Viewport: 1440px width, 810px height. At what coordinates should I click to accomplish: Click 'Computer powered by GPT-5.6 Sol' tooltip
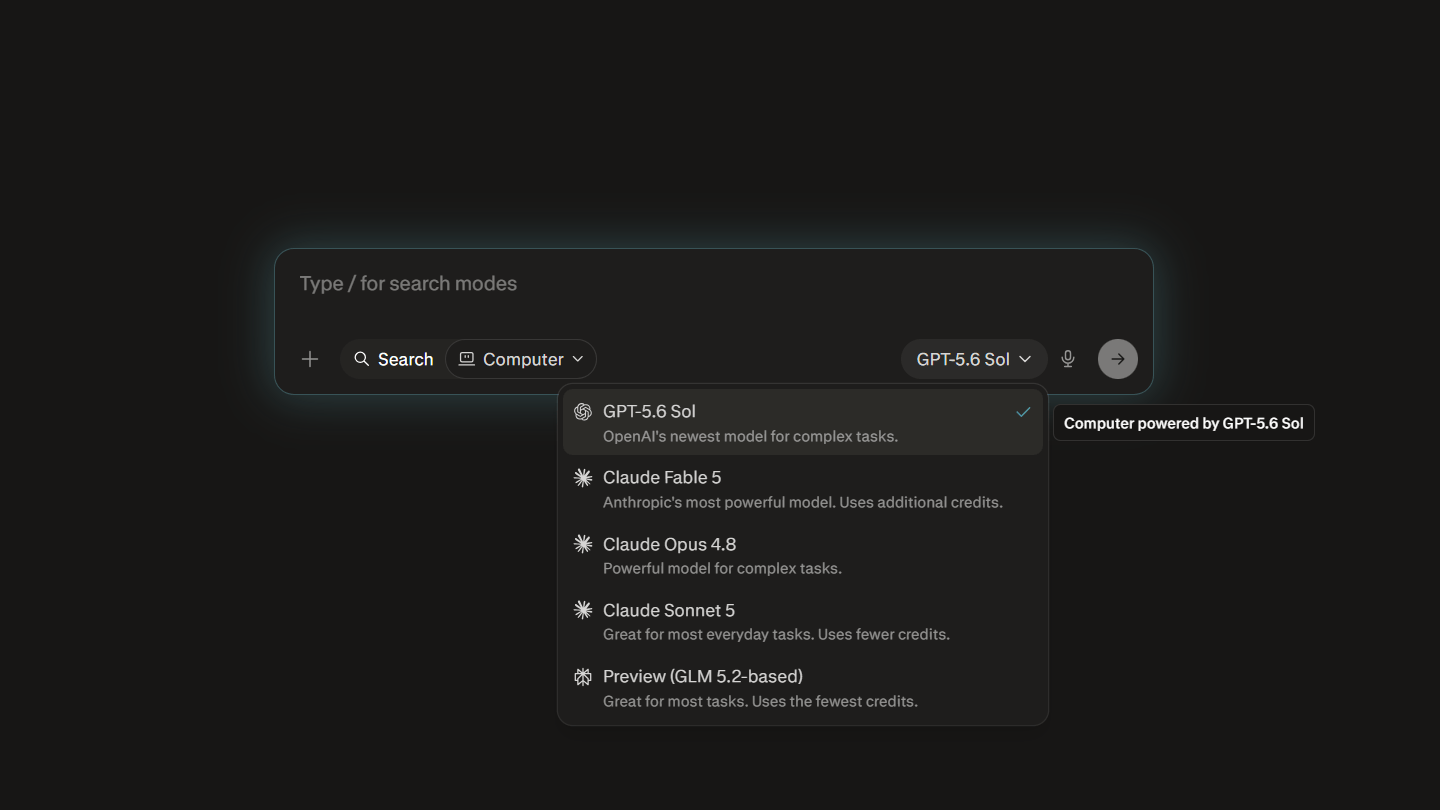pyautogui.click(x=1184, y=423)
